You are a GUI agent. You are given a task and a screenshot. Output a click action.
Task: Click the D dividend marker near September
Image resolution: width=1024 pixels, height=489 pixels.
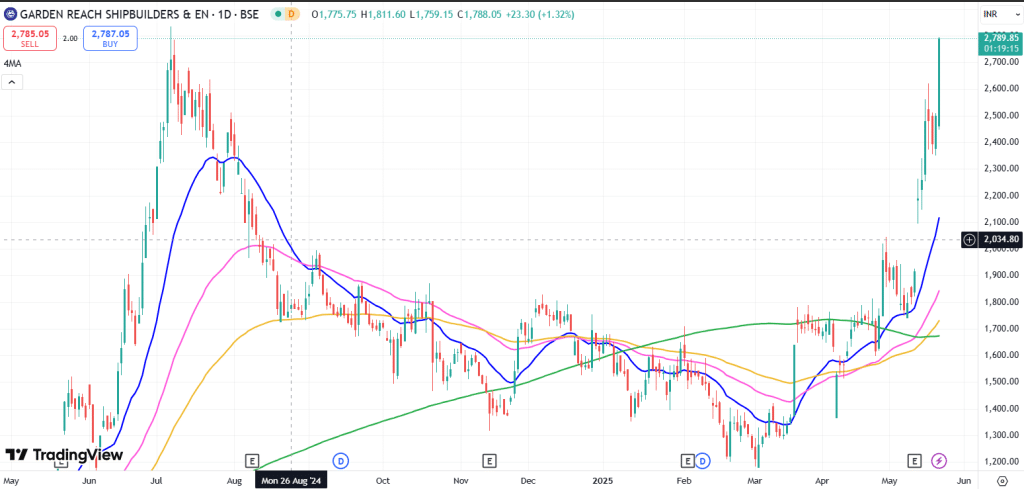pyautogui.click(x=340, y=461)
